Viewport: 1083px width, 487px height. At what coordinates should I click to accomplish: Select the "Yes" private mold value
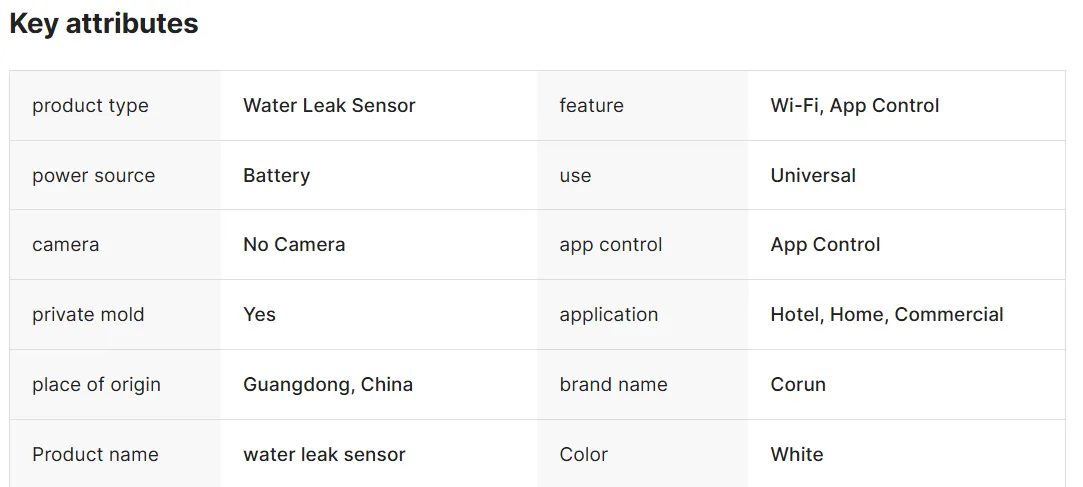coord(259,315)
